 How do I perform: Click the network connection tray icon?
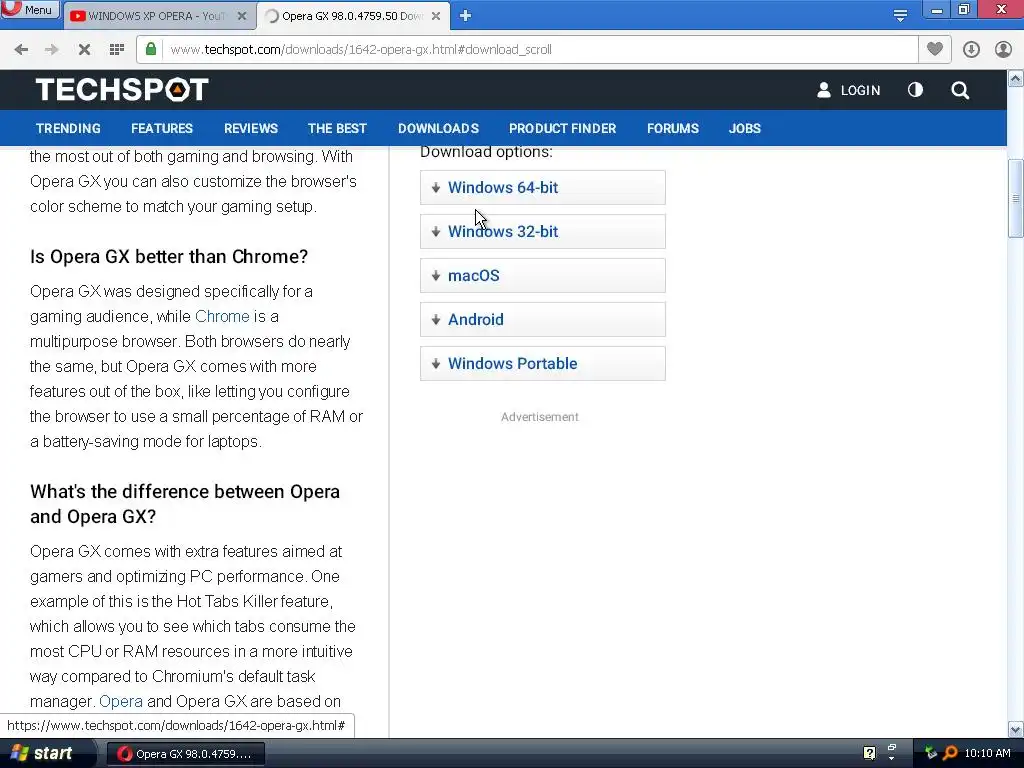click(930, 753)
